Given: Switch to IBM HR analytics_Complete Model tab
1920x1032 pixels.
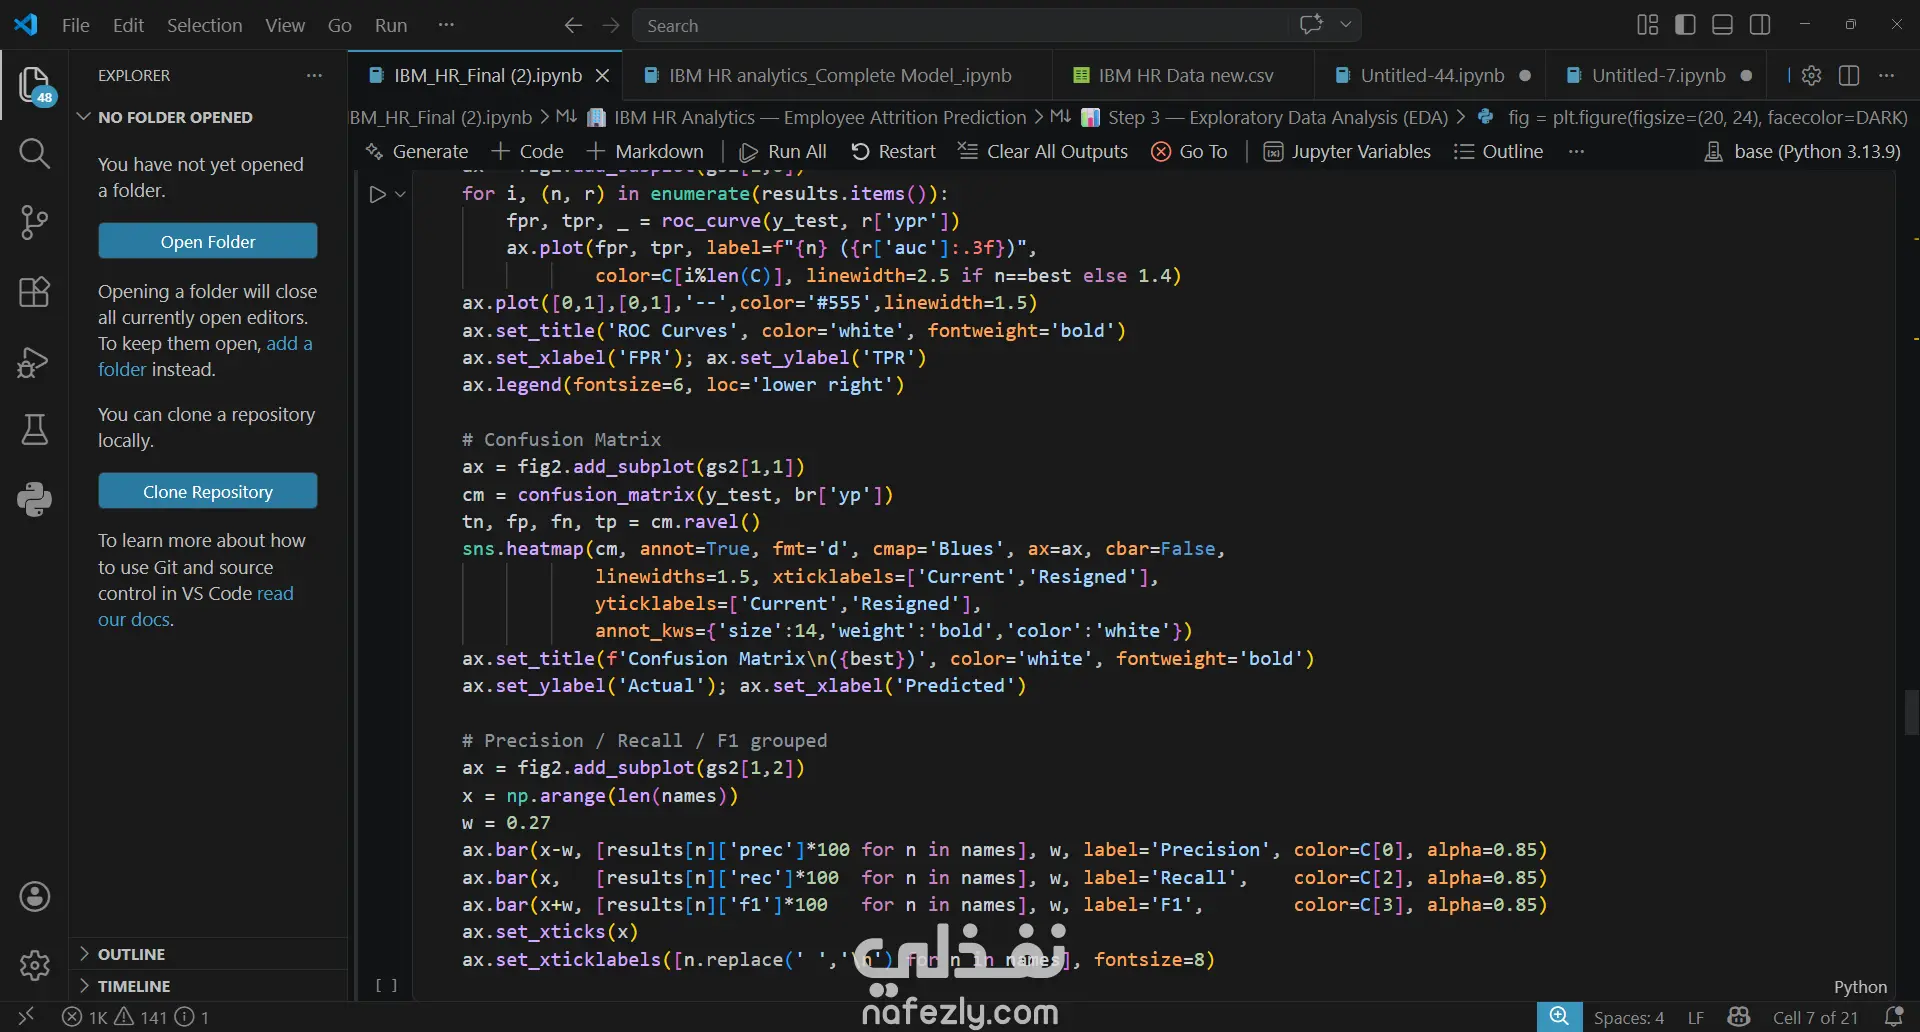Looking at the screenshot, I should tap(838, 75).
